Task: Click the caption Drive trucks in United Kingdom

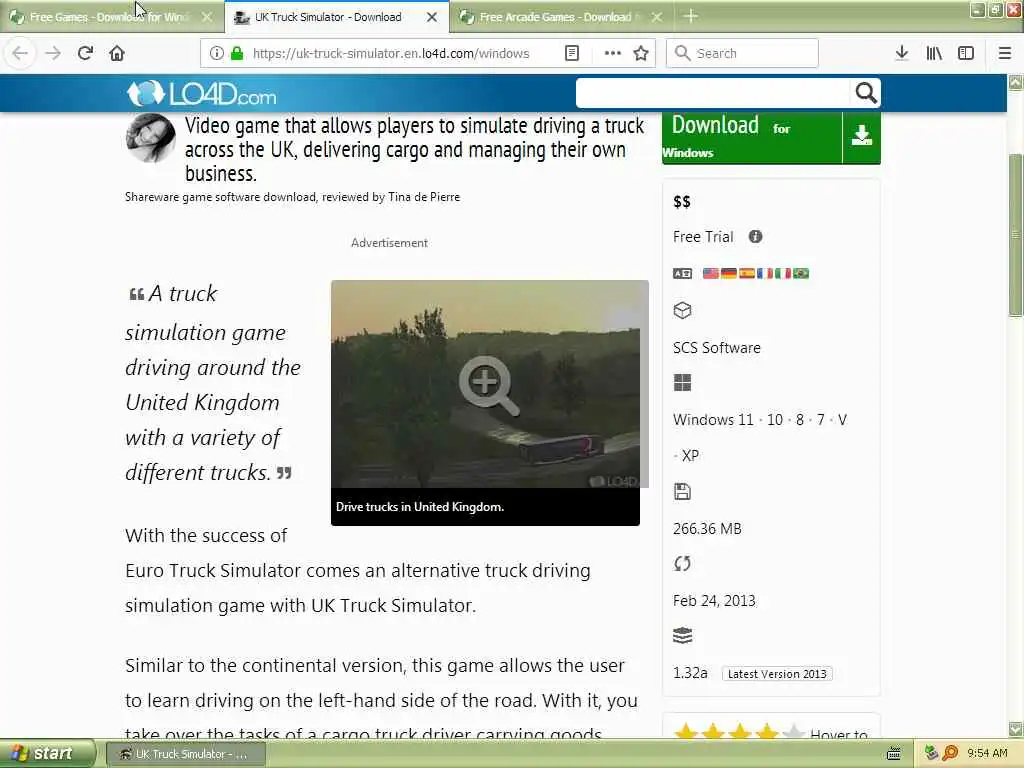Action: [x=420, y=507]
